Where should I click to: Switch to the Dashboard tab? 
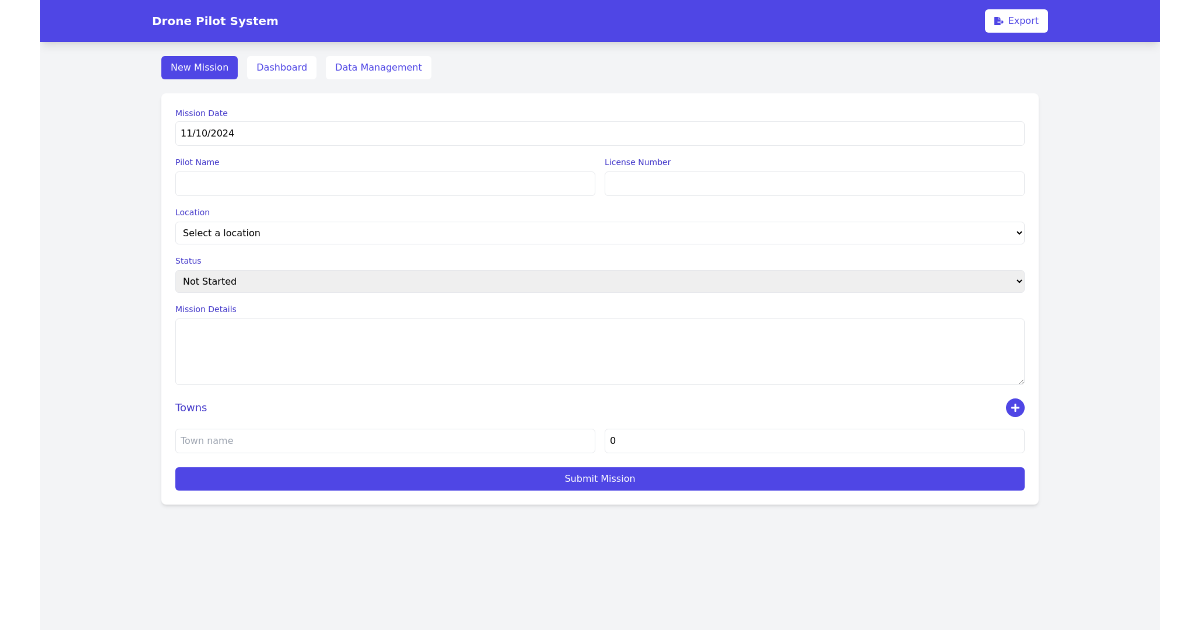(281, 67)
